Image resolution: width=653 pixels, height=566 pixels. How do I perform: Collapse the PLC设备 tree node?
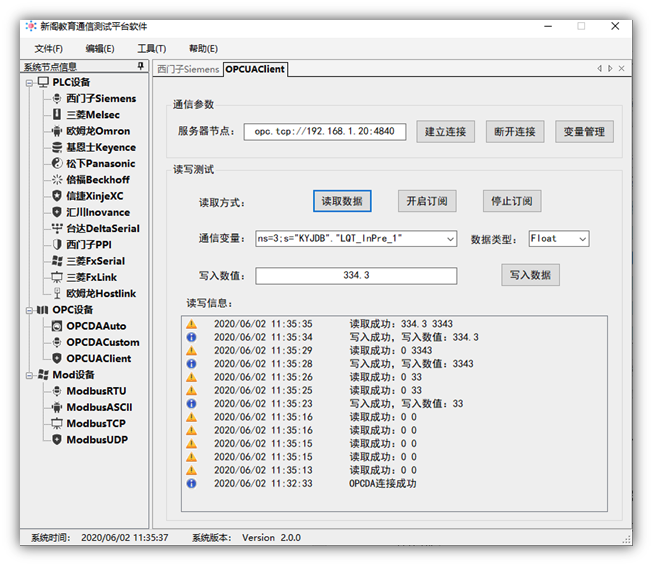tap(29, 83)
